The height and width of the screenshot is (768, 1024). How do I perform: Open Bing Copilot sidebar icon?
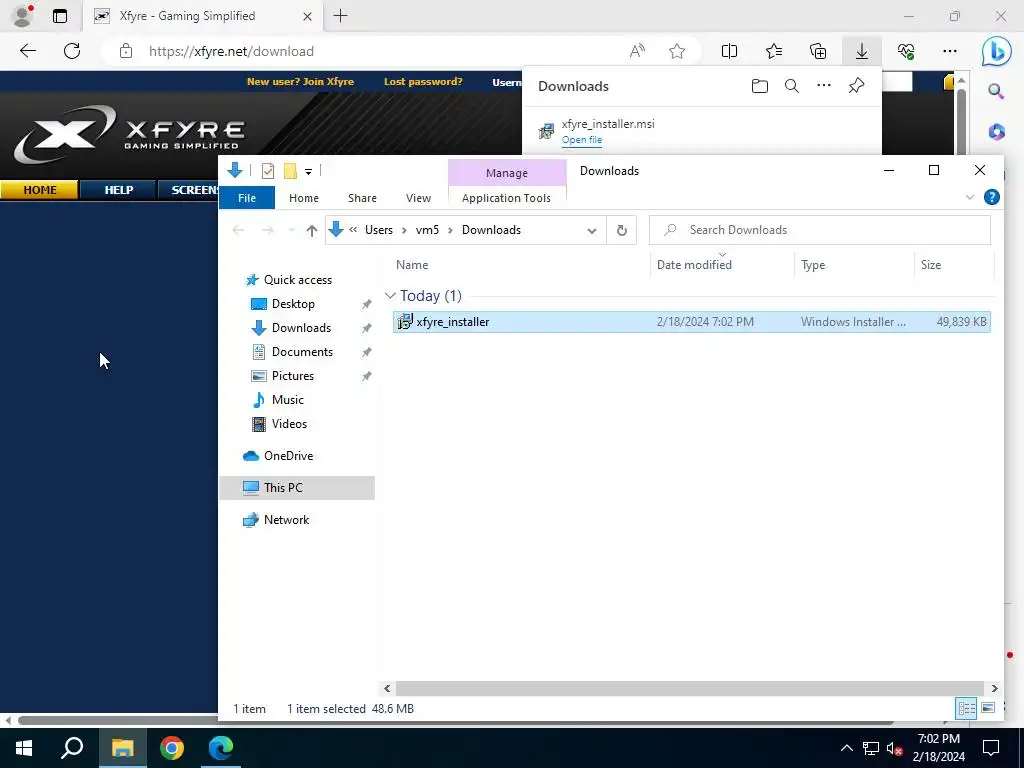pyautogui.click(x=997, y=52)
